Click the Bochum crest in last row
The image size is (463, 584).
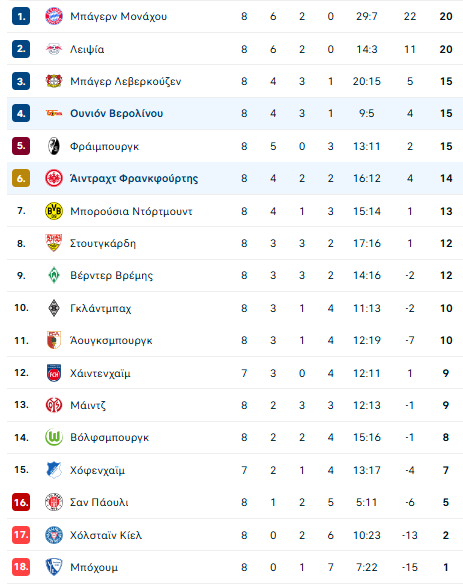(54, 567)
